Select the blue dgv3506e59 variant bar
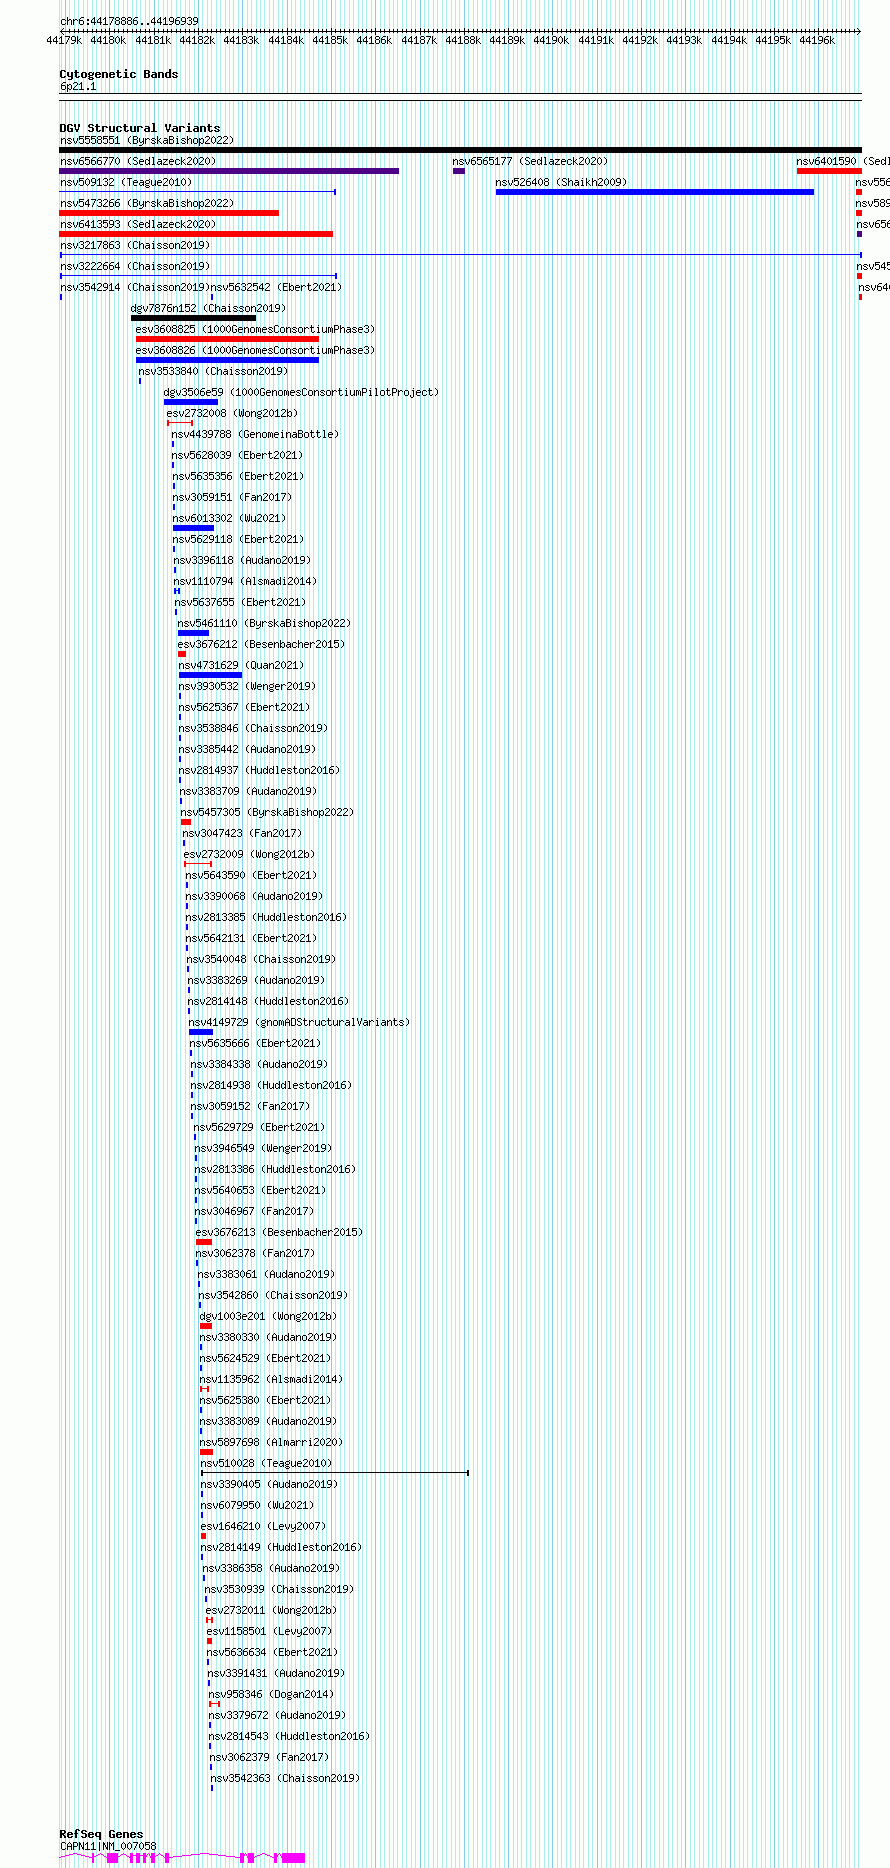 [191, 402]
